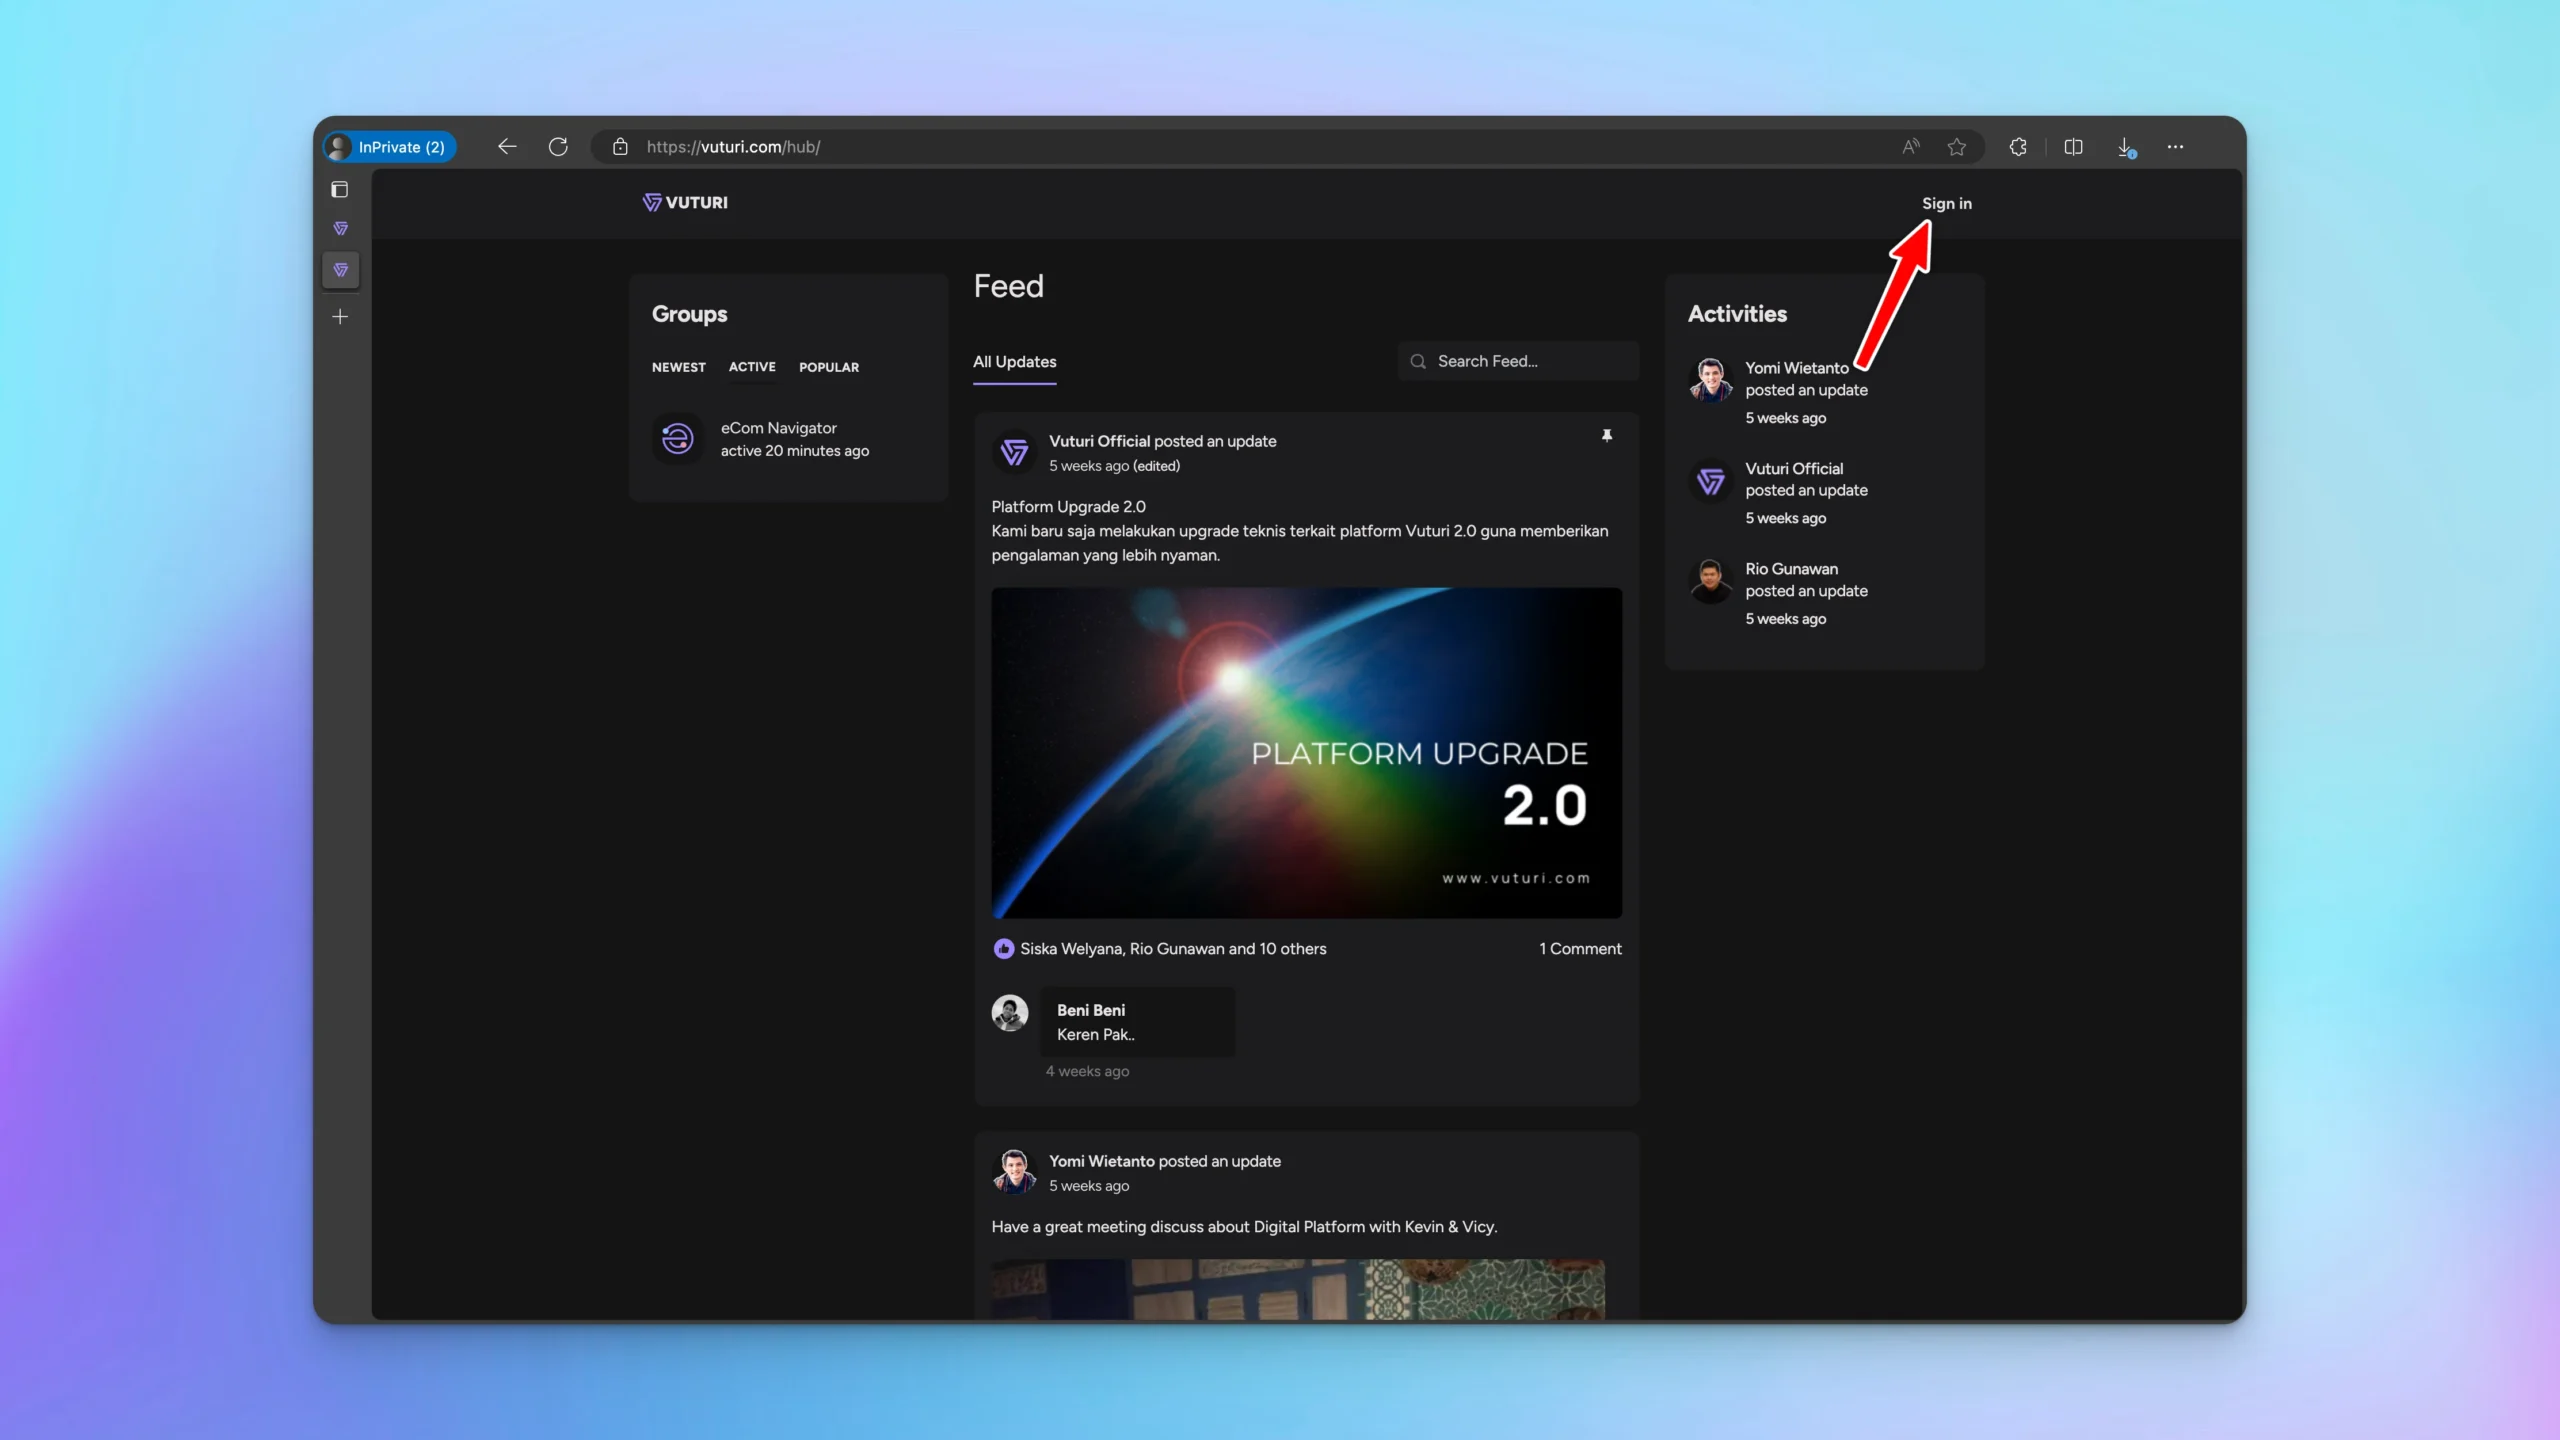Click the 'Keren Pak..' comment text
Image resolution: width=2560 pixels, height=1440 pixels.
coord(1095,1035)
